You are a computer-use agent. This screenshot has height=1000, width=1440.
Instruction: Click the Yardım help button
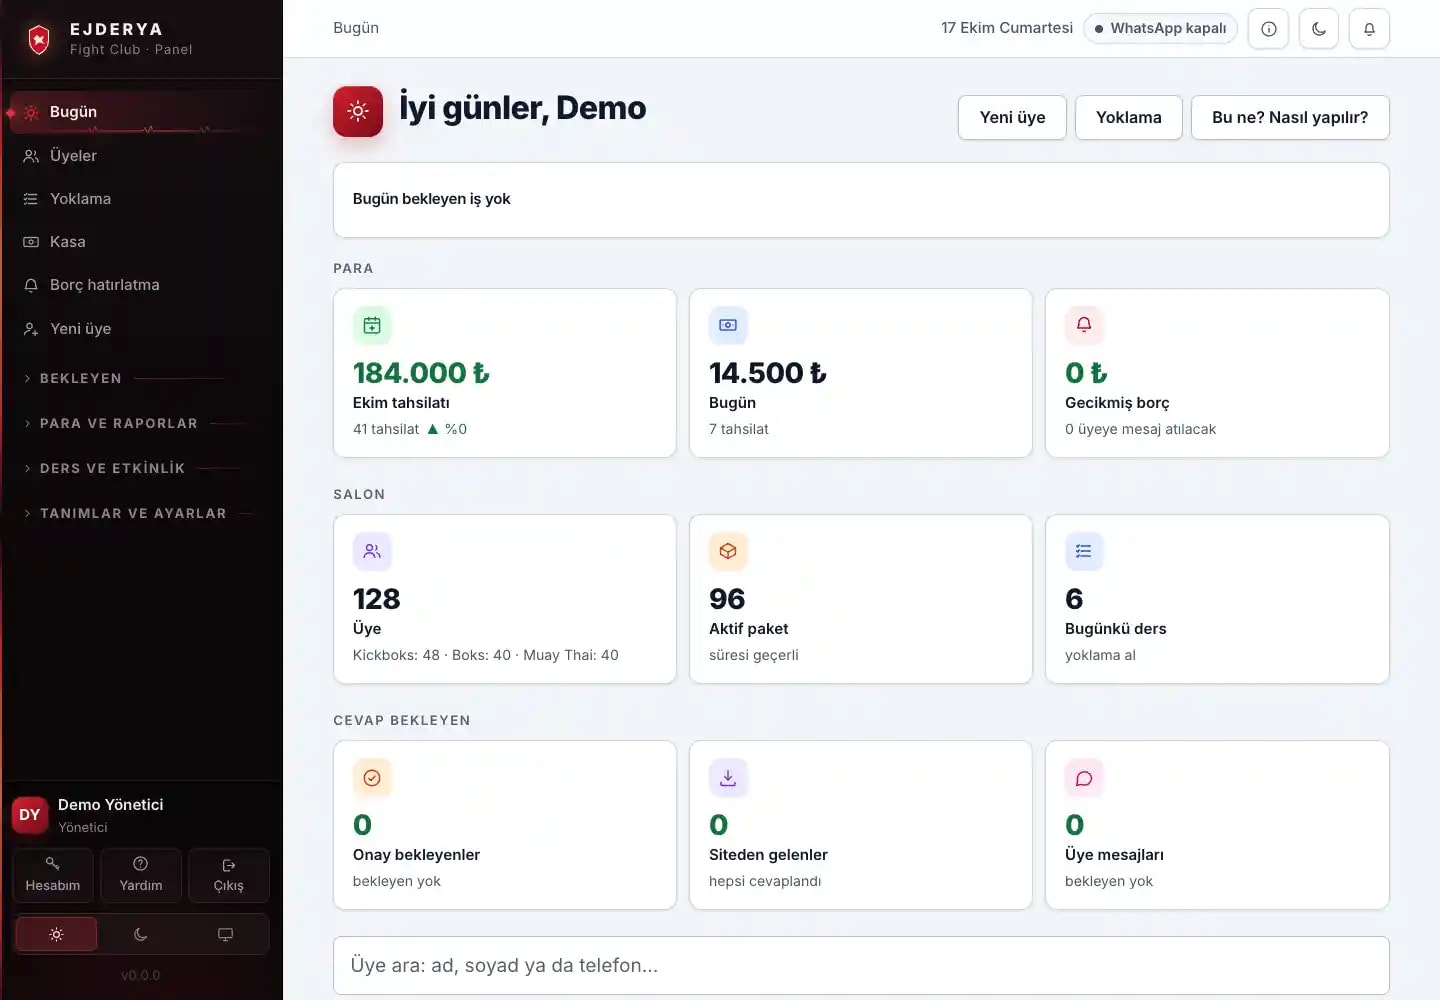(141, 875)
